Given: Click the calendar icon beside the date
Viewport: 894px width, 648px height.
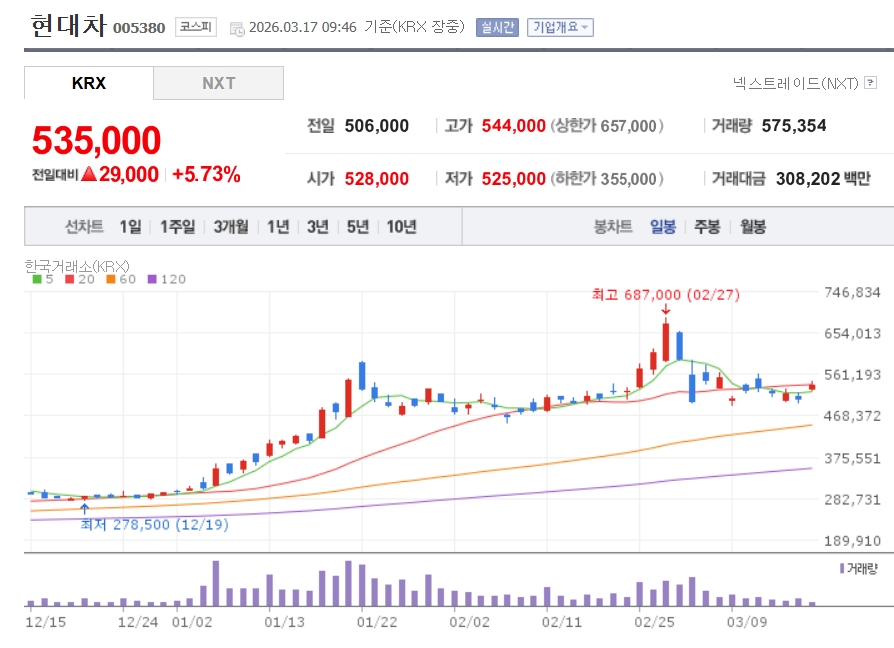Looking at the screenshot, I should (x=236, y=28).
